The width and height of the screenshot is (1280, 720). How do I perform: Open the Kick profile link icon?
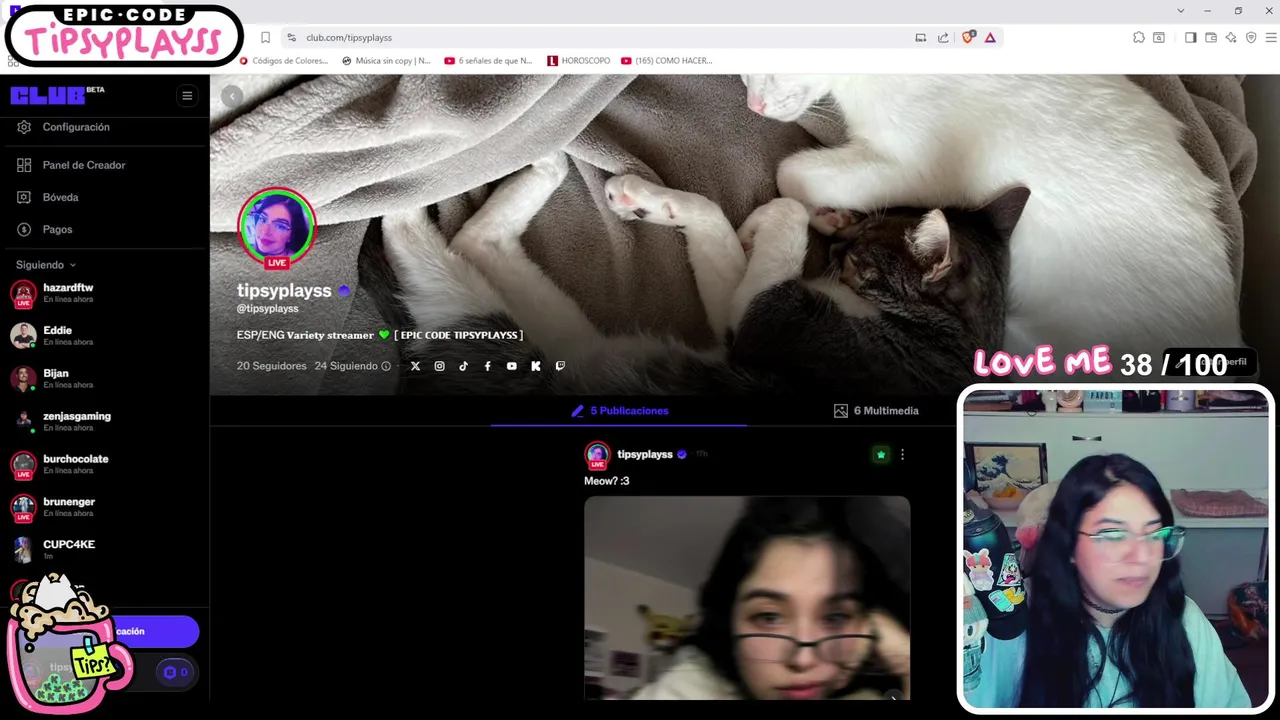click(536, 366)
